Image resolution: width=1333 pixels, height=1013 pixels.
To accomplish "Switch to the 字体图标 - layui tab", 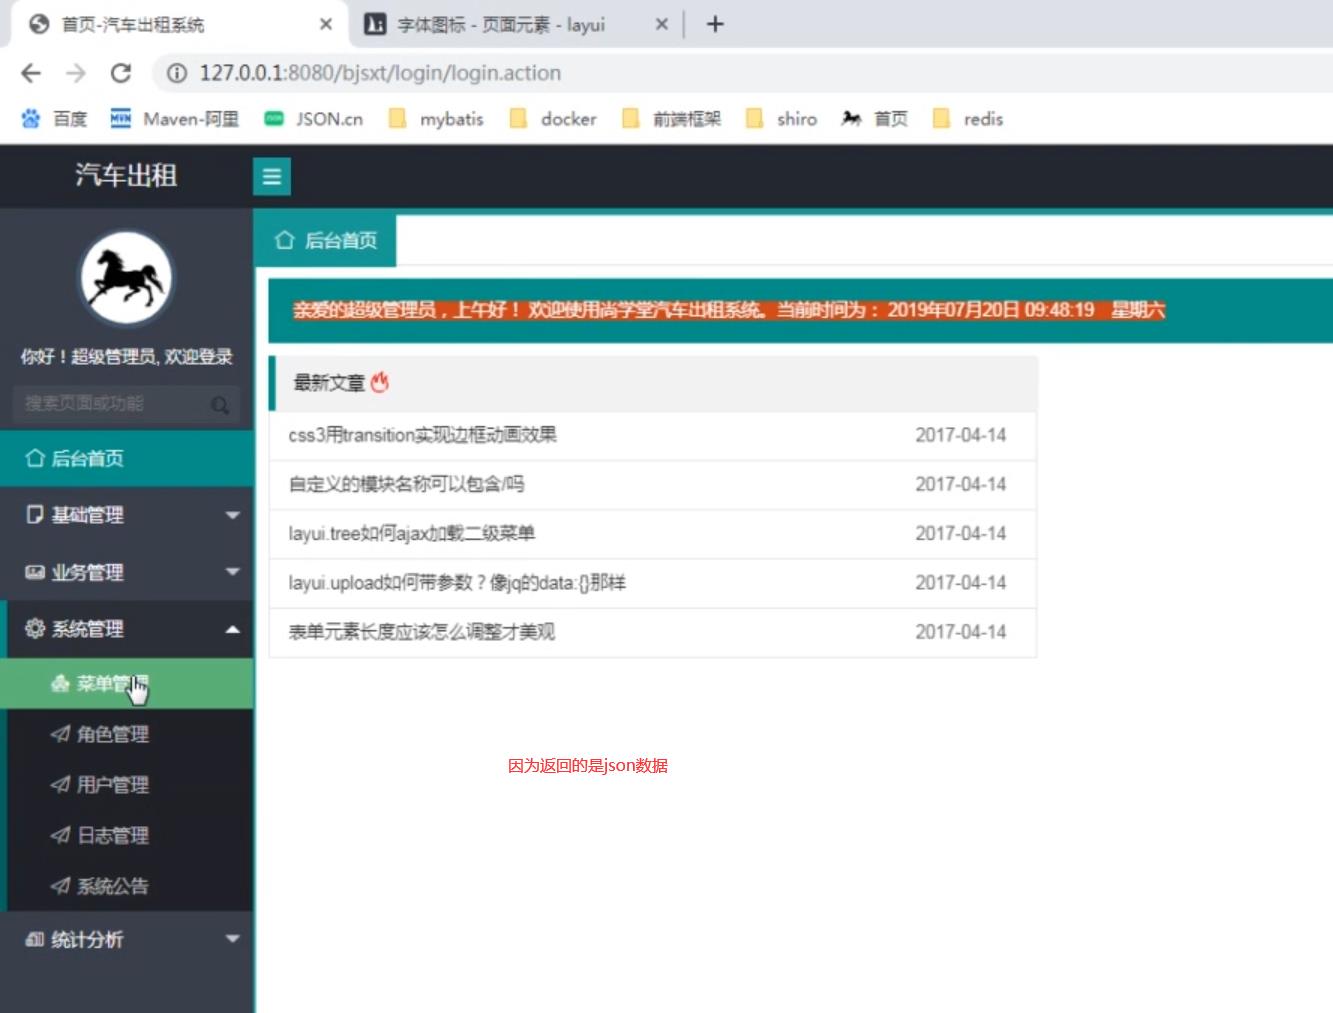I will (514, 24).
